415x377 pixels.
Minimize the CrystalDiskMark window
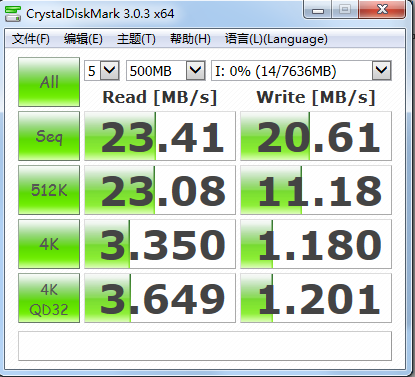pos(318,10)
